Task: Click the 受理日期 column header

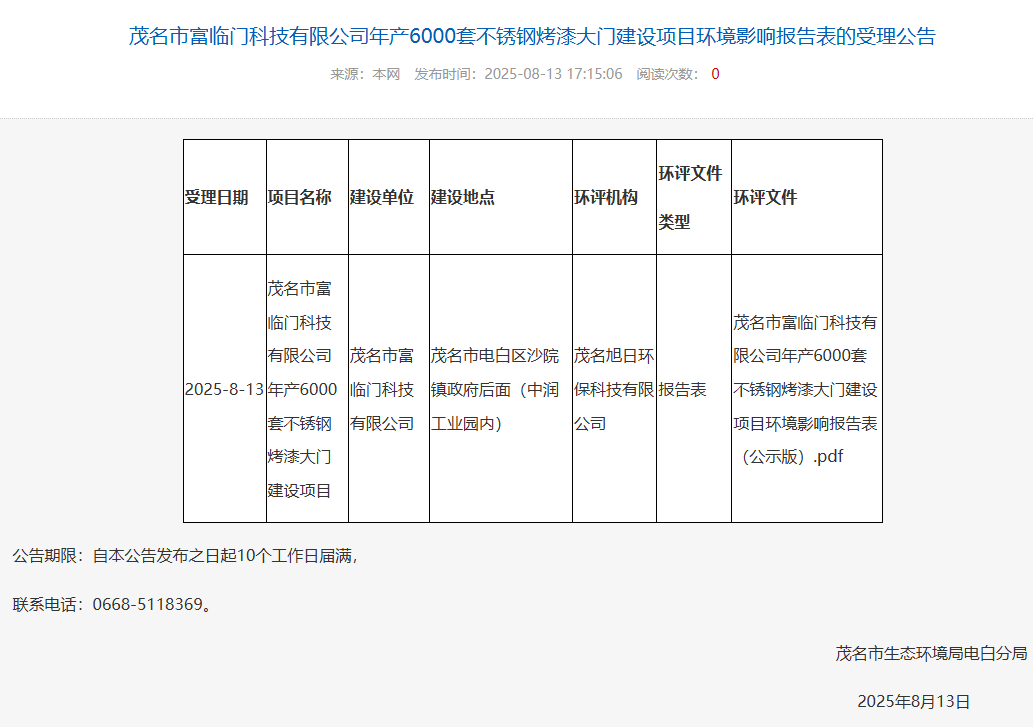Action: 217,197
